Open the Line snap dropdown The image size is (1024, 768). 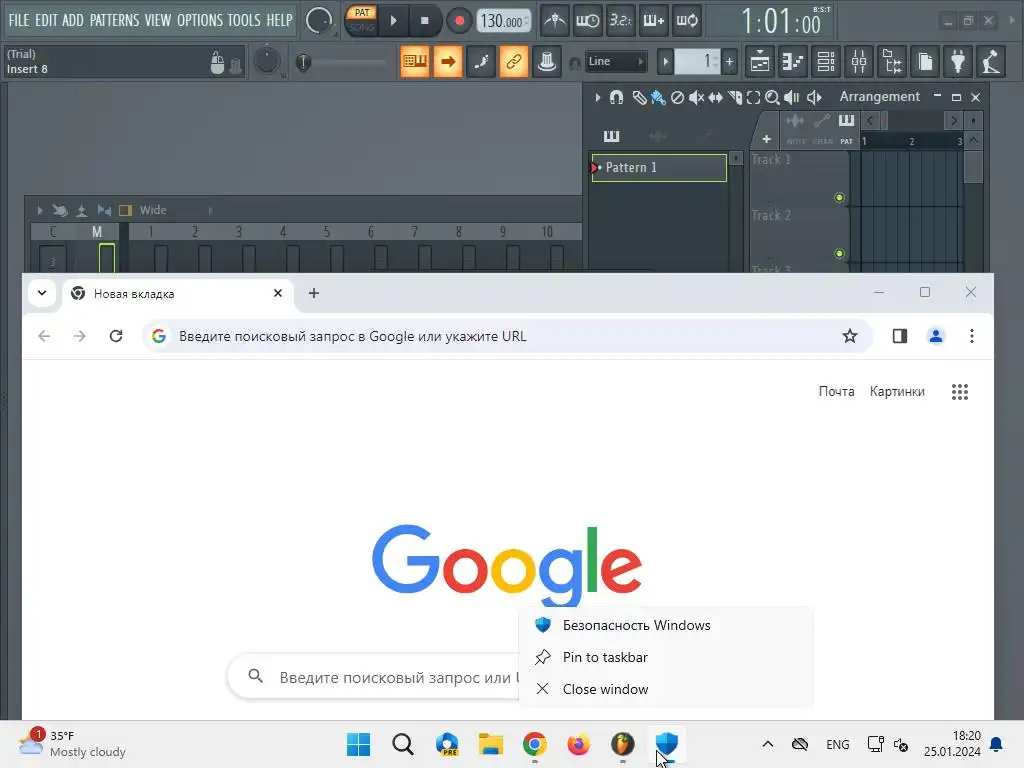click(x=615, y=61)
